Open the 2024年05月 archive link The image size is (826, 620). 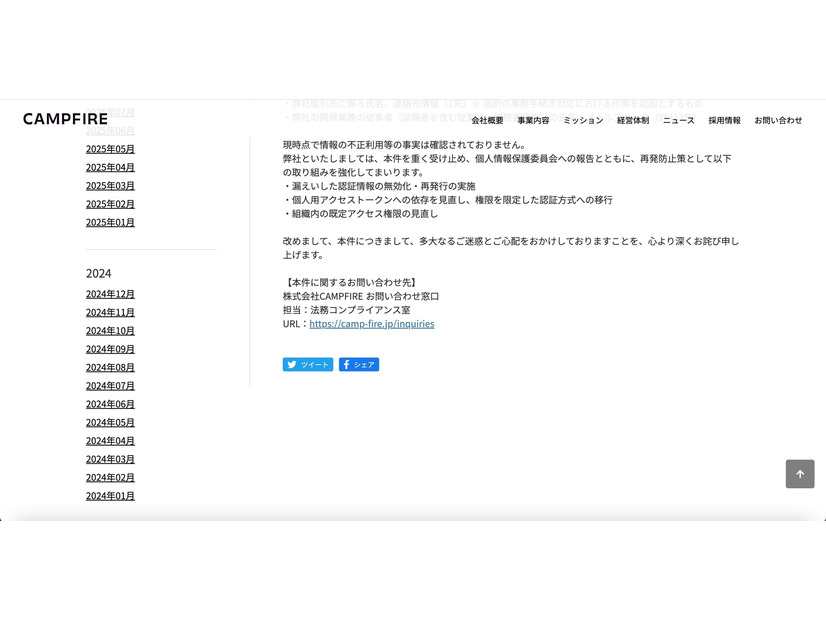pyautogui.click(x=110, y=422)
